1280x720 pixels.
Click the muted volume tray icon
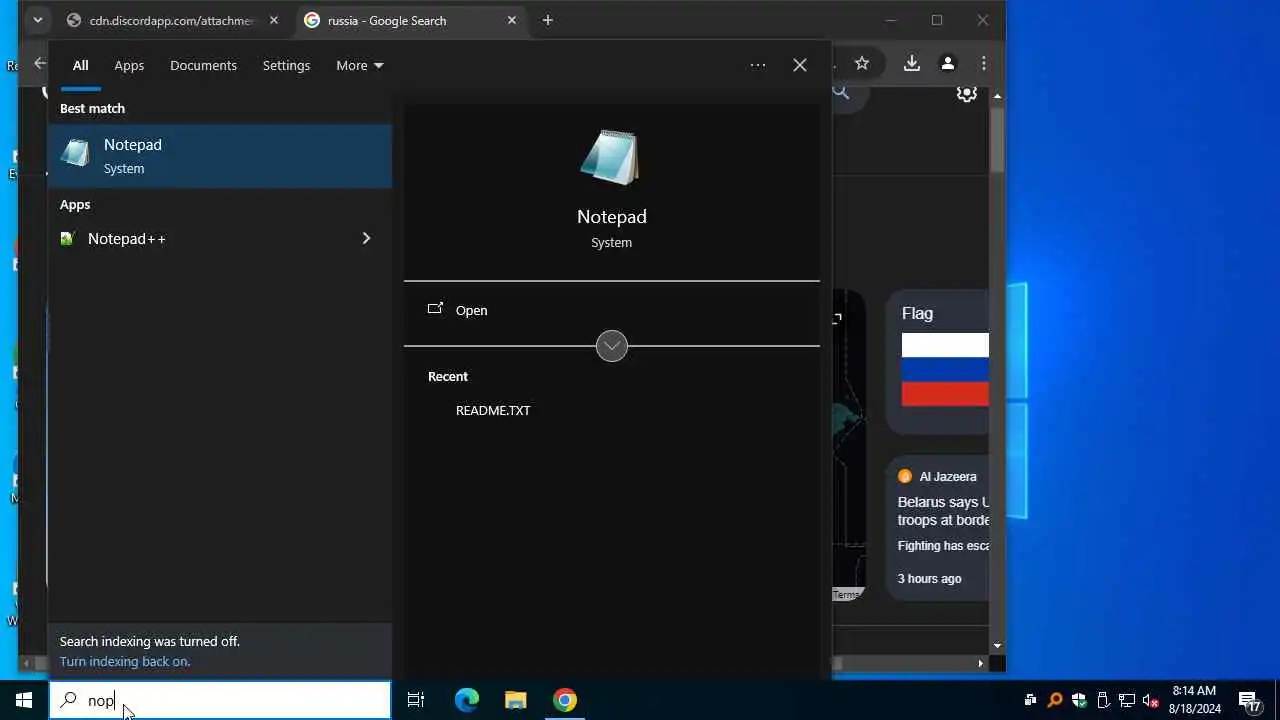(1151, 700)
